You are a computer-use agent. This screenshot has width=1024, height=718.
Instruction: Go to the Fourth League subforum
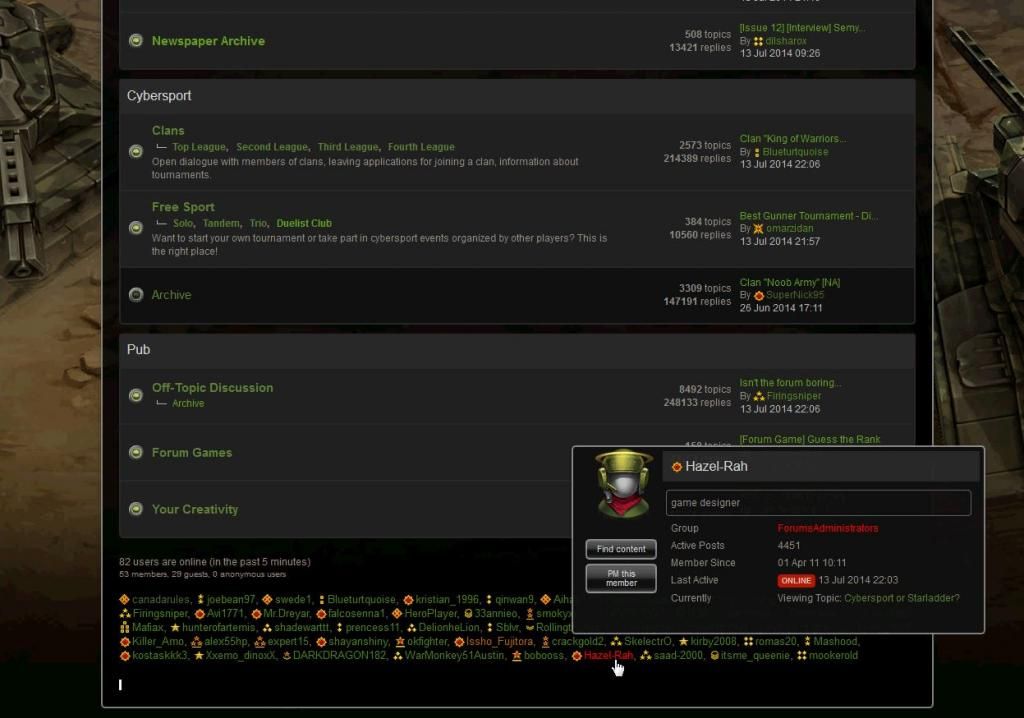[420, 147]
